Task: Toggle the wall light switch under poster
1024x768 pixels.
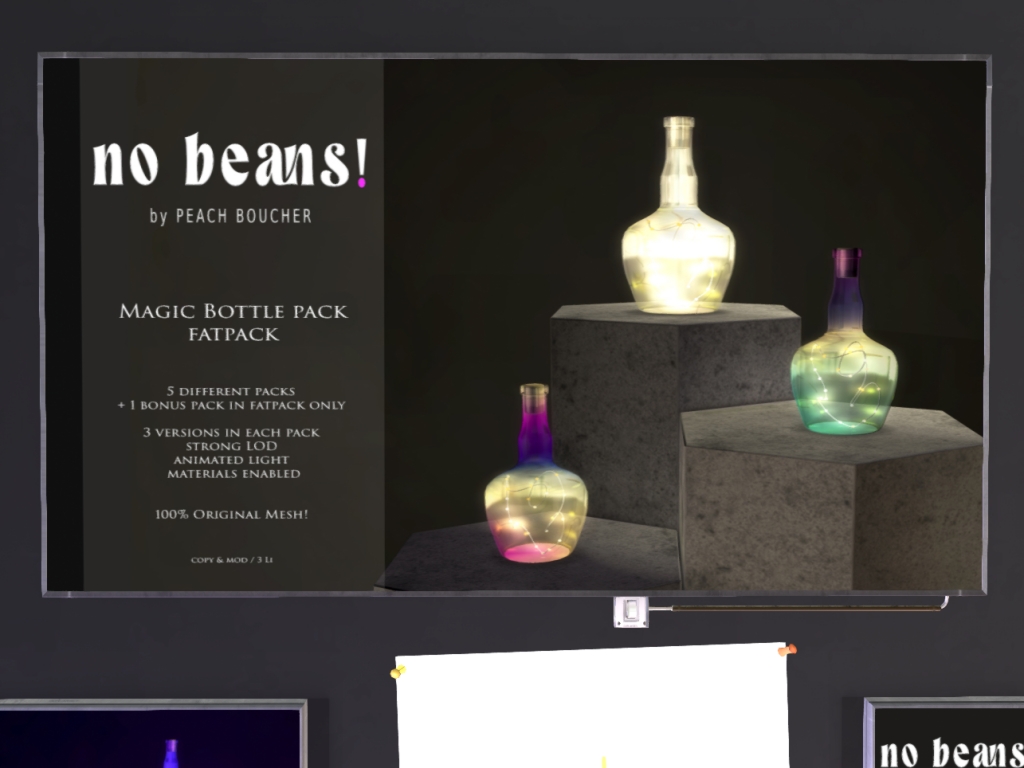Action: (x=631, y=611)
